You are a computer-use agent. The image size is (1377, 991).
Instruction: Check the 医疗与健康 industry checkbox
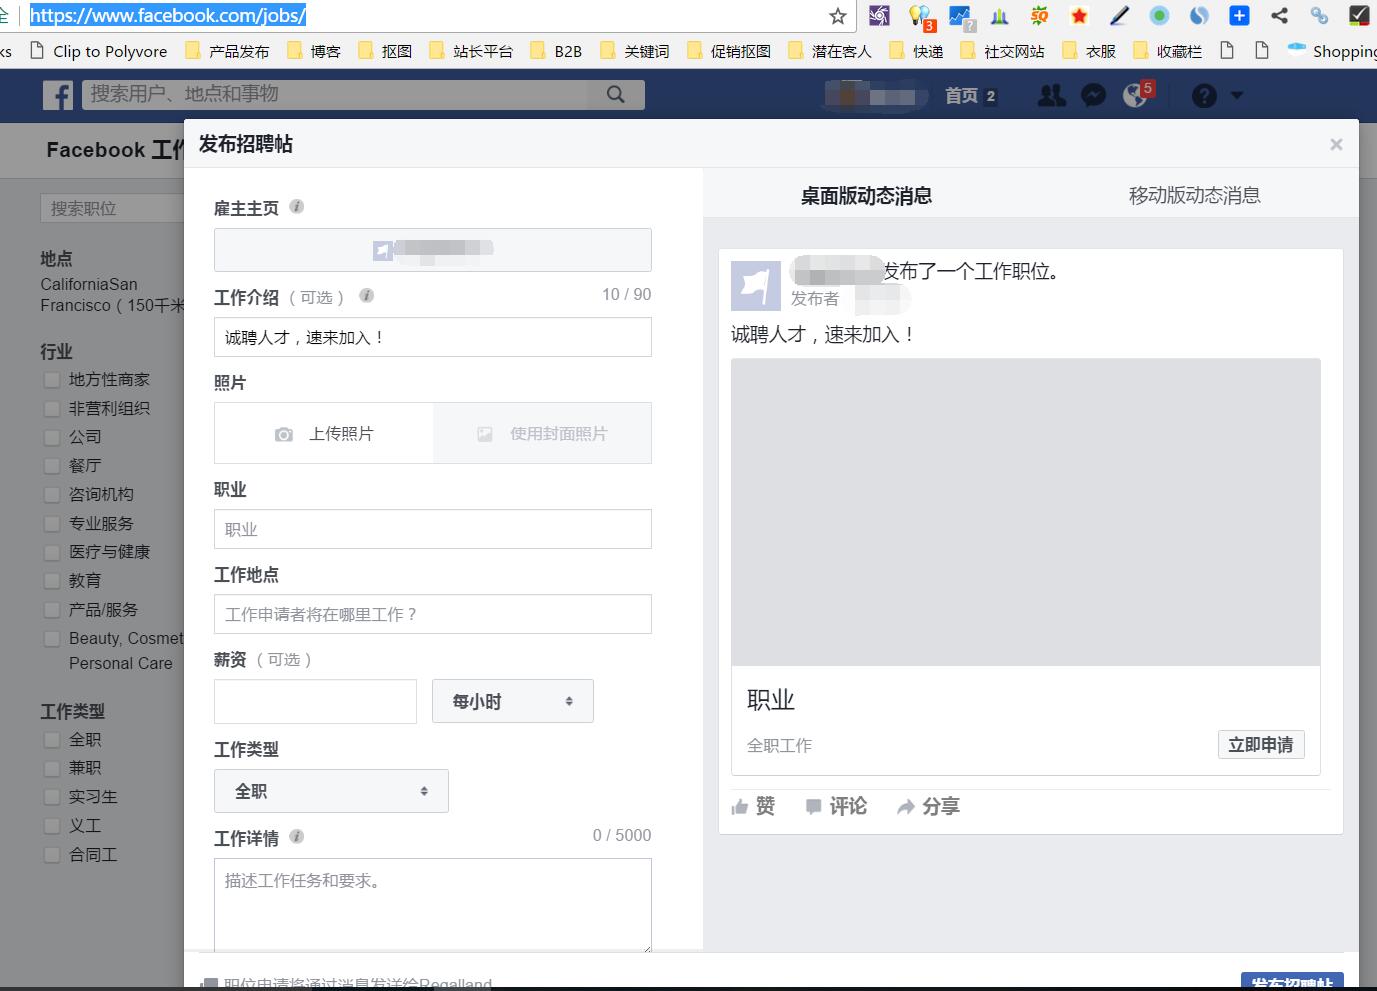coord(52,552)
